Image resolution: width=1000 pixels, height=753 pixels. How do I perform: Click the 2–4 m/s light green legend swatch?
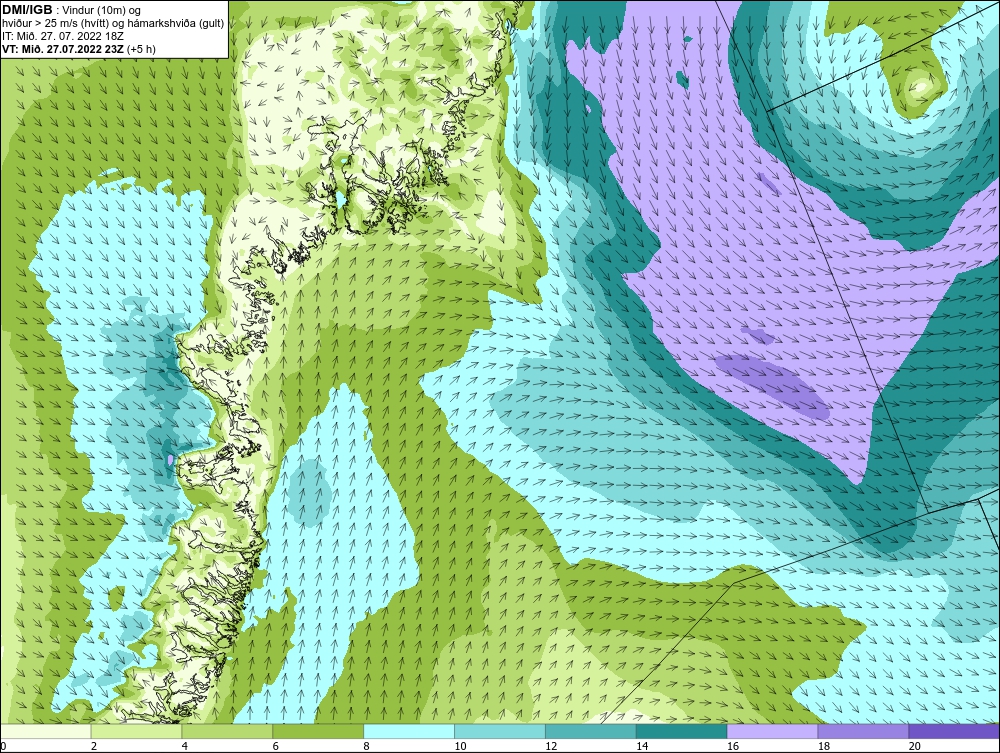pyautogui.click(x=136, y=731)
